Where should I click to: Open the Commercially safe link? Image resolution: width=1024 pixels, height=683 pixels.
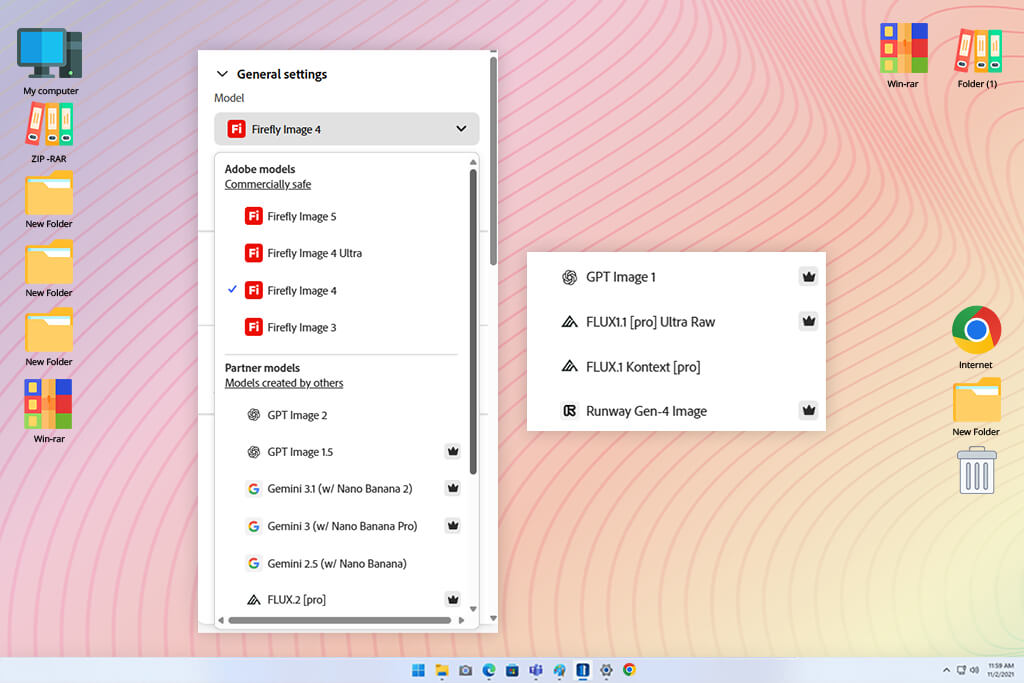coord(268,184)
